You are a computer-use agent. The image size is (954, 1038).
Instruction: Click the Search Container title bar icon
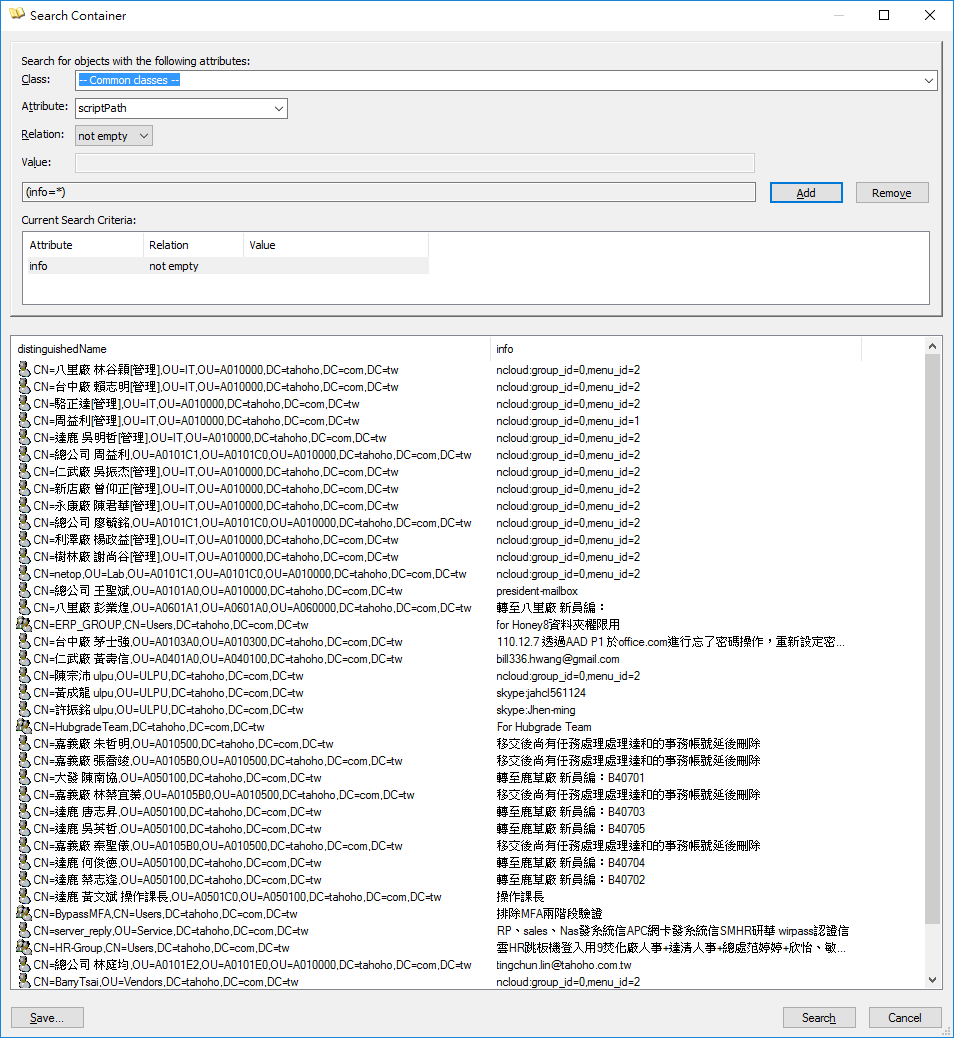[16, 16]
